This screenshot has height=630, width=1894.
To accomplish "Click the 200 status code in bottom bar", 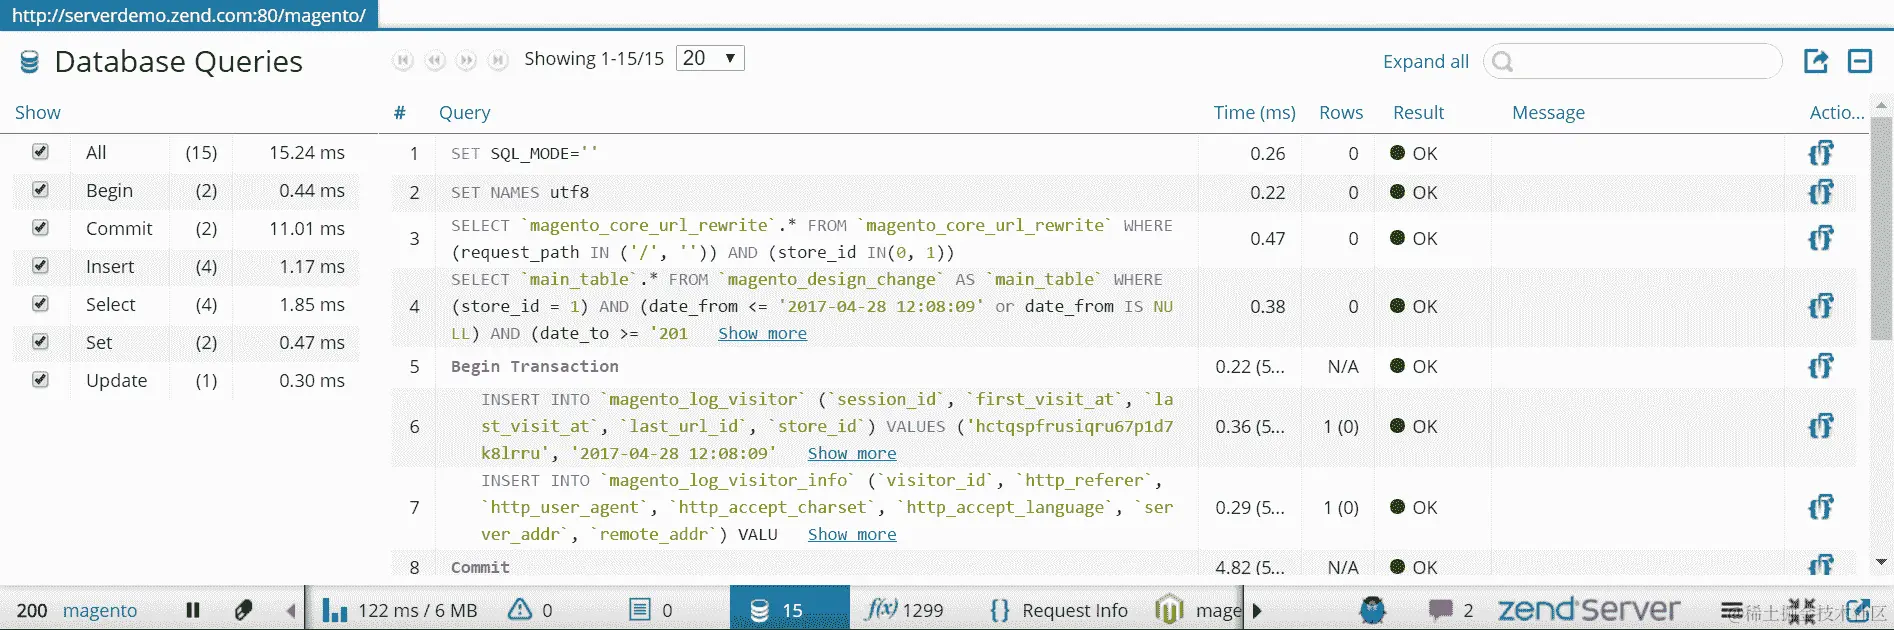I will pos(32,610).
